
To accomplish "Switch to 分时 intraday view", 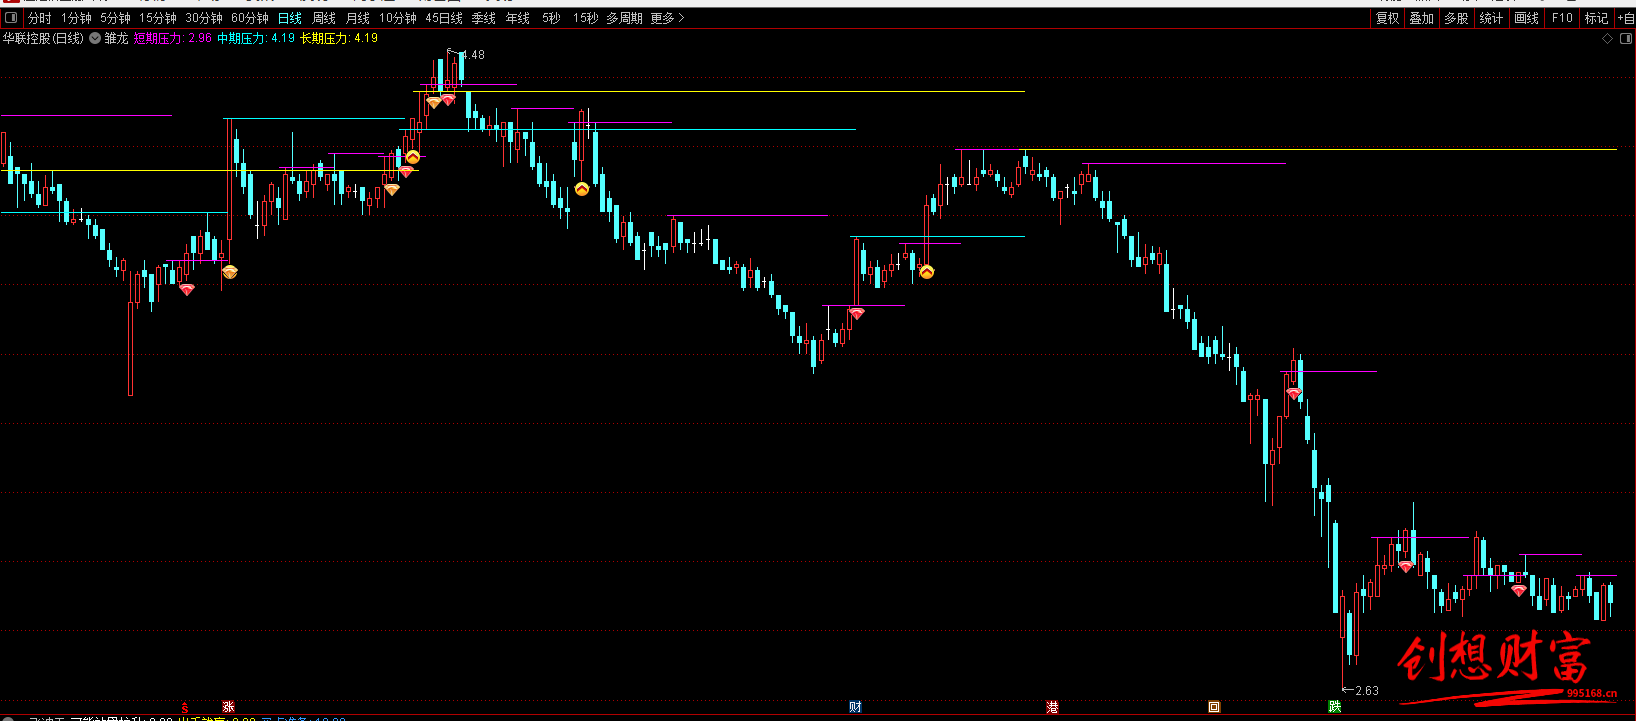I will pyautogui.click(x=39, y=18).
